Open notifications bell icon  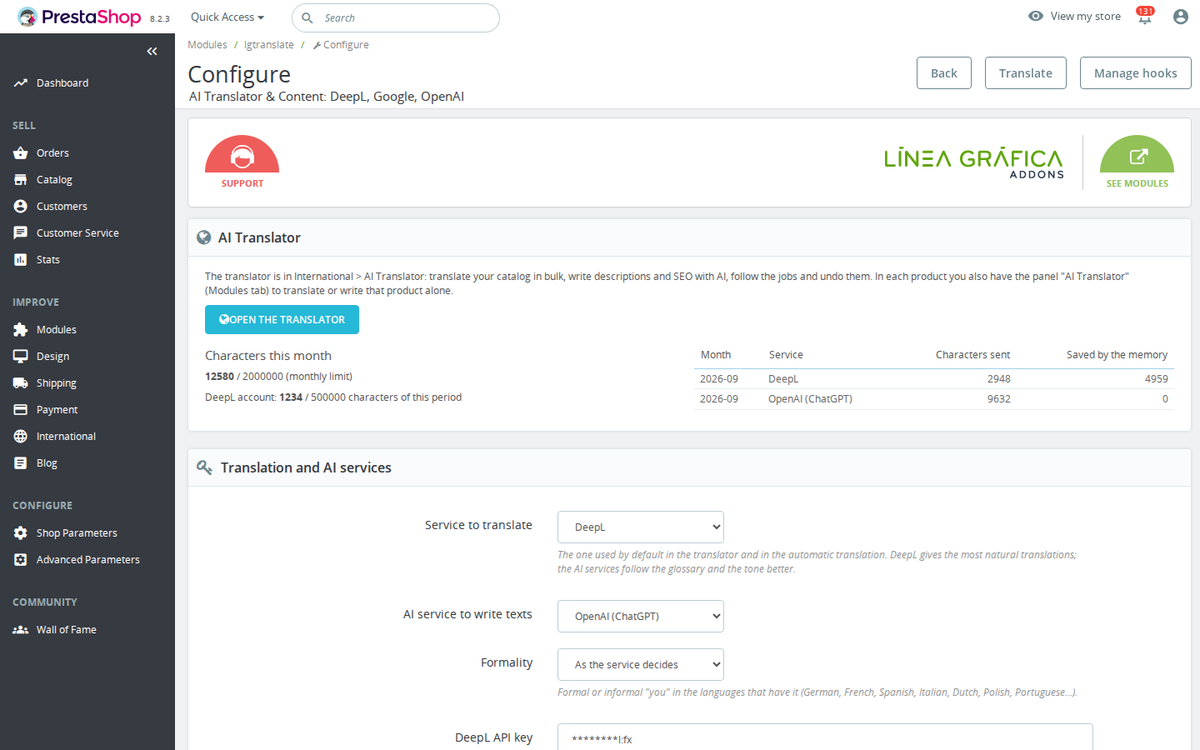(1145, 17)
